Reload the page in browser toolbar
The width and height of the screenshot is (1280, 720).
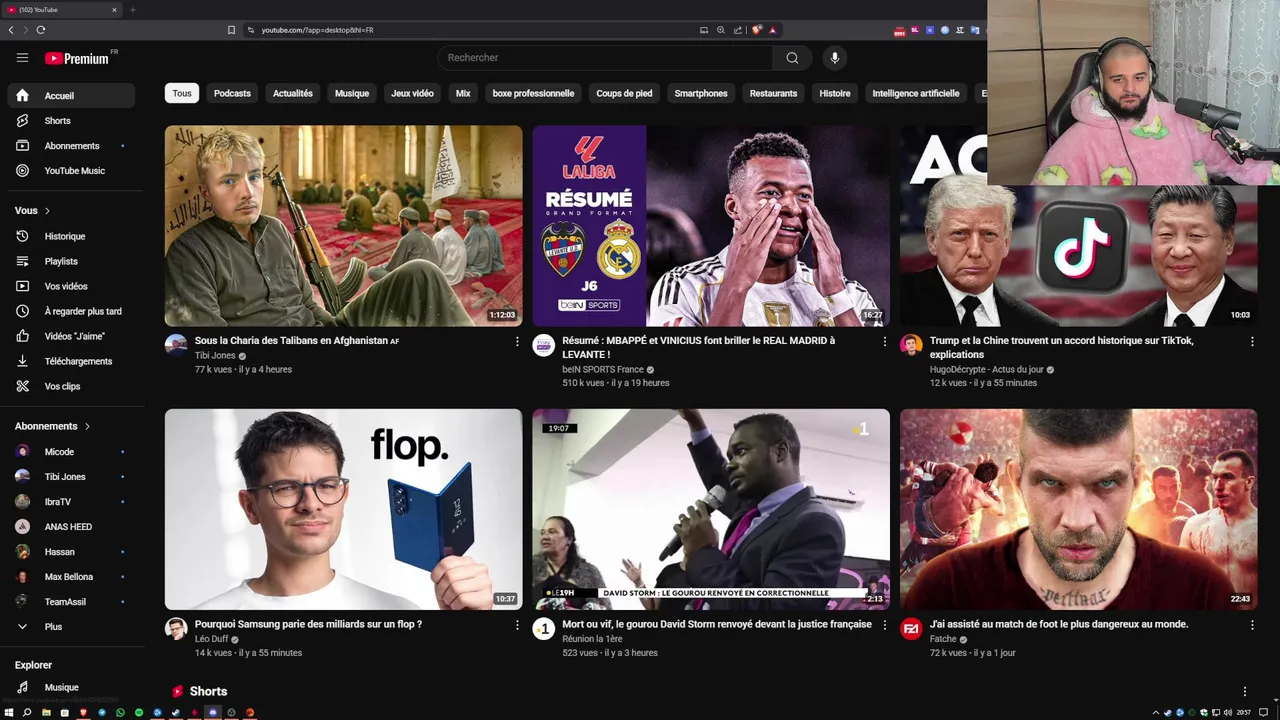click(41, 30)
